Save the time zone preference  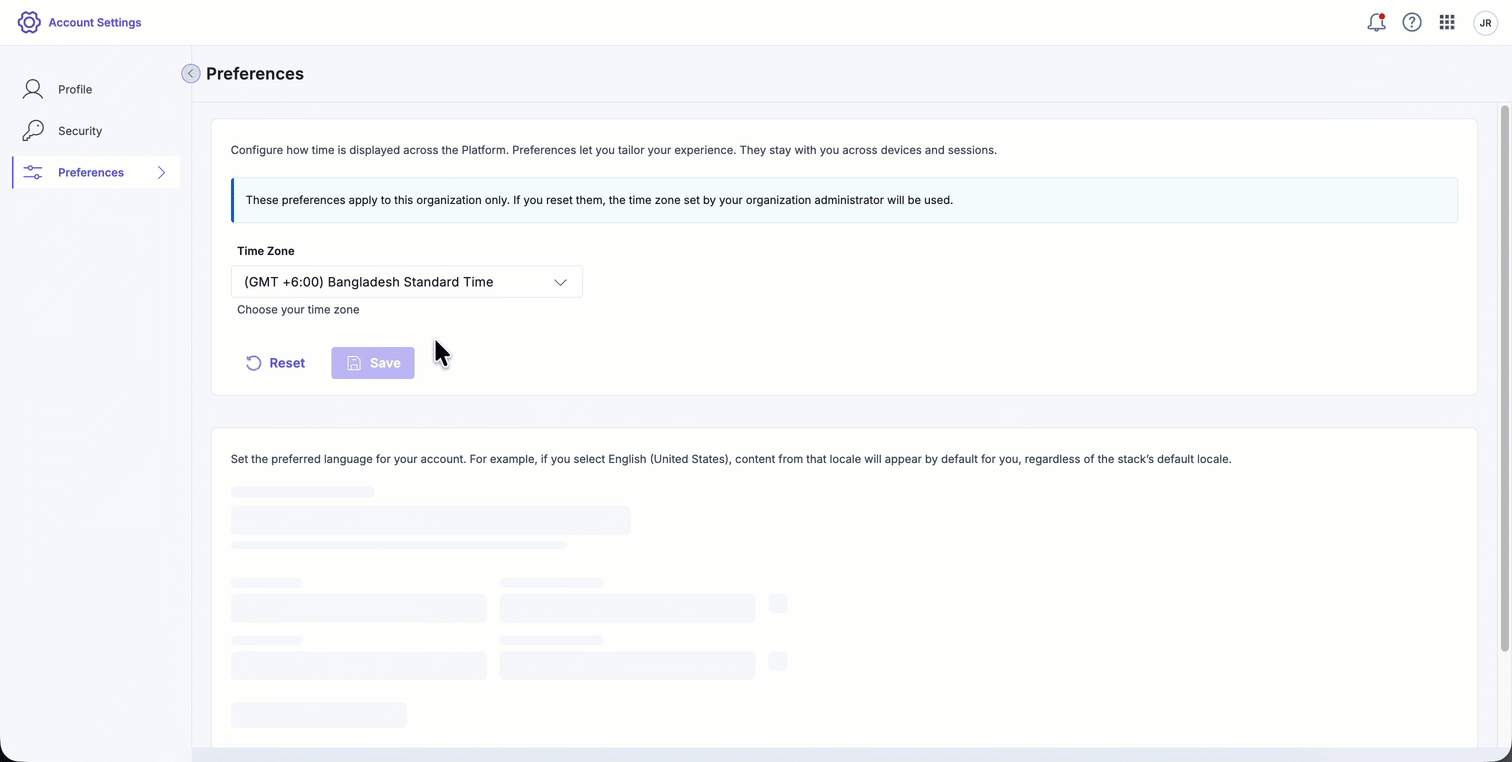point(373,363)
